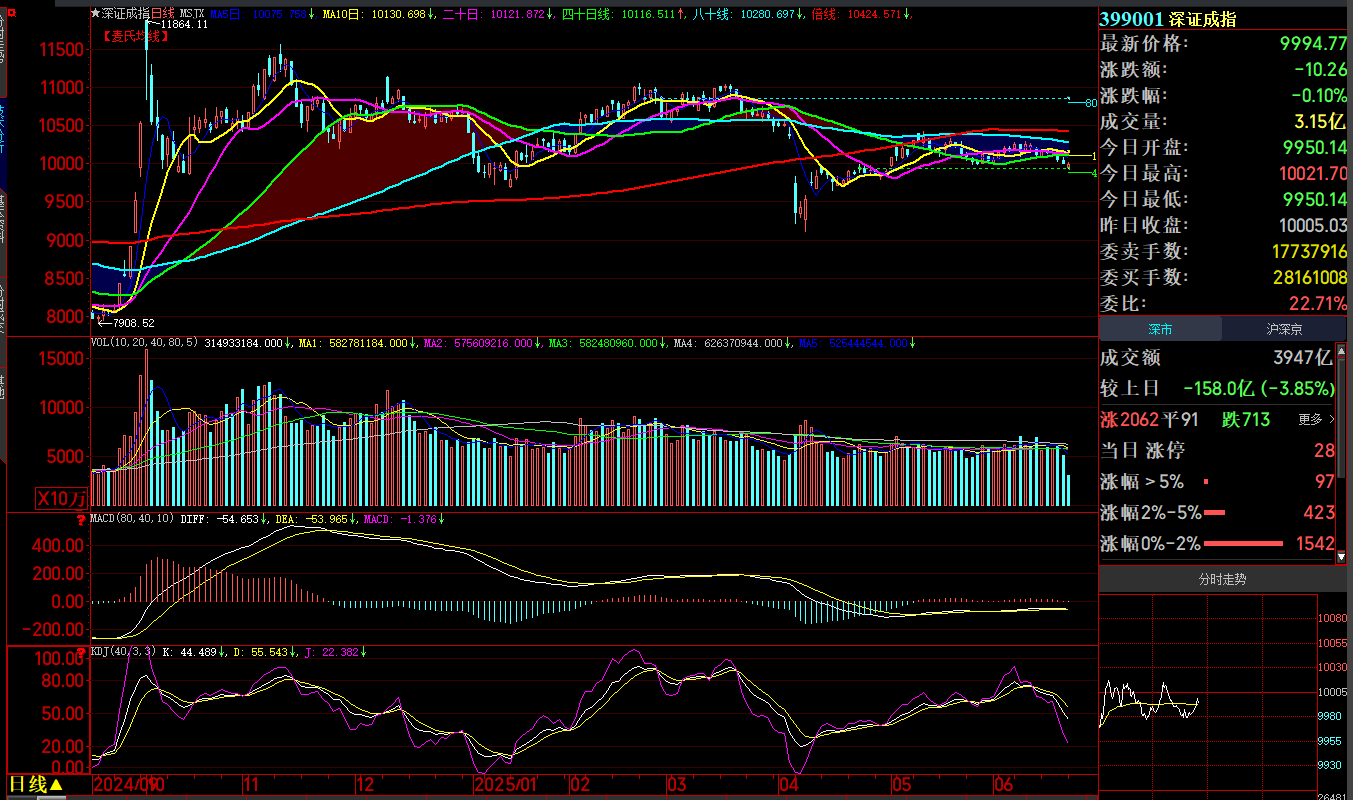The image size is (1353, 800).
Task: Click the MACD(80,40,10) indicator title
Action: (x=132, y=520)
